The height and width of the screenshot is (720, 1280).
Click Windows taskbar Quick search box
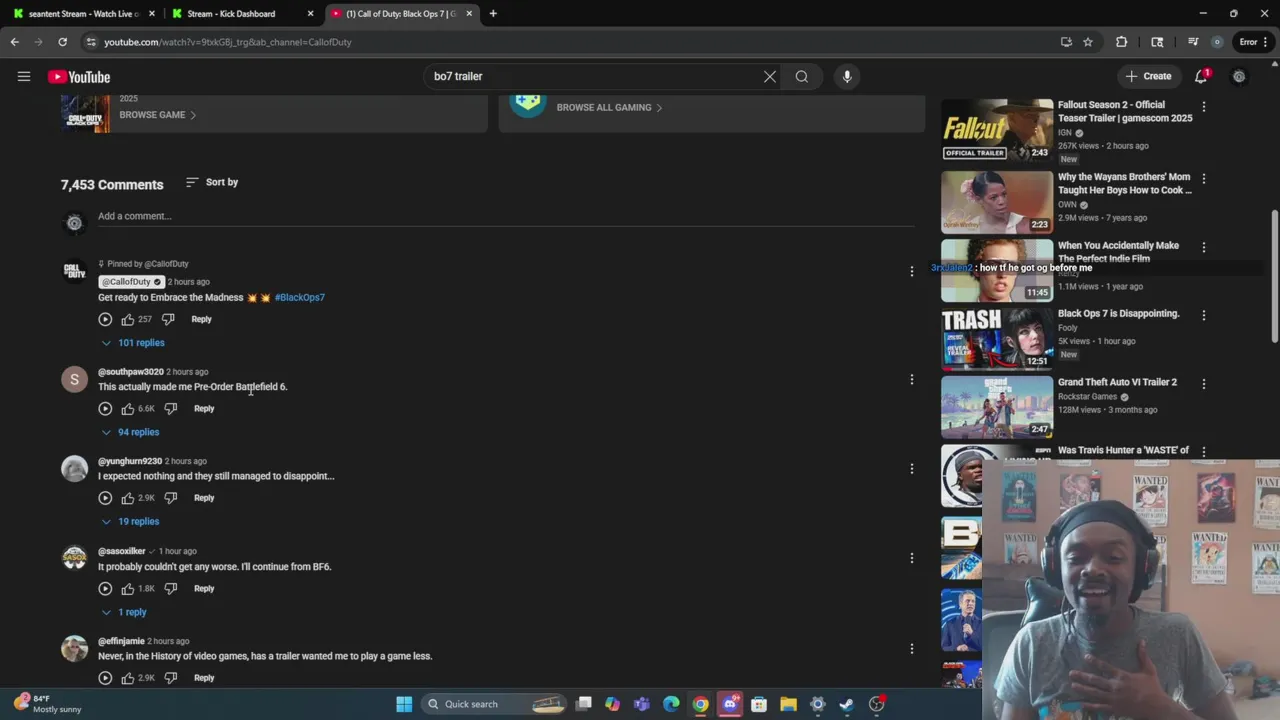coord(495,704)
